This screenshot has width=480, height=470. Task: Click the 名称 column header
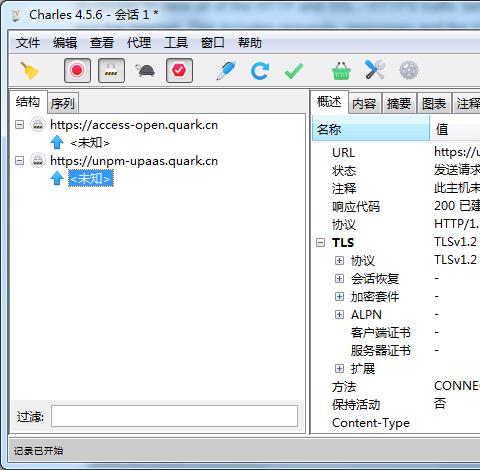point(371,129)
